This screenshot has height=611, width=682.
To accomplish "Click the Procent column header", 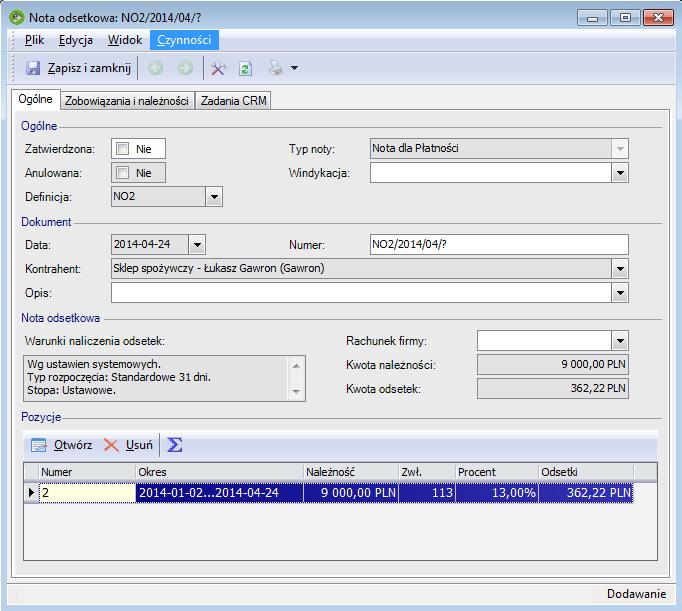I will (497, 472).
